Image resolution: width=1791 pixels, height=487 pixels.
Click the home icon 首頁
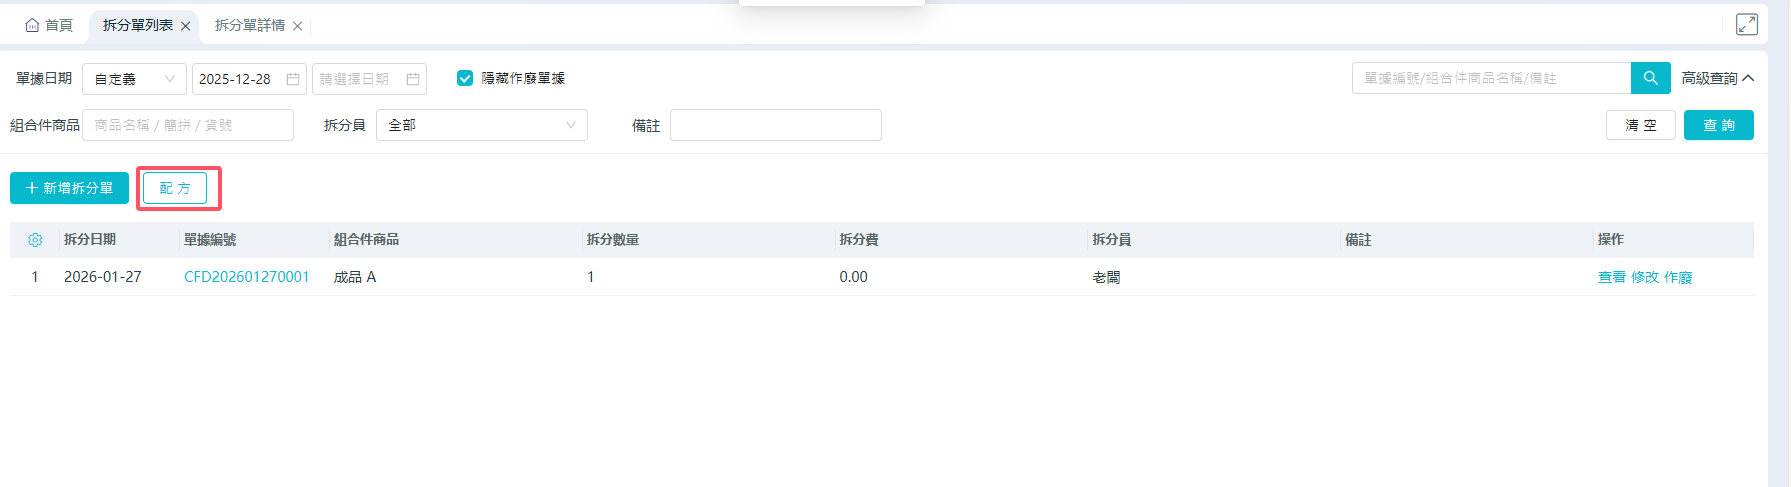[49, 25]
